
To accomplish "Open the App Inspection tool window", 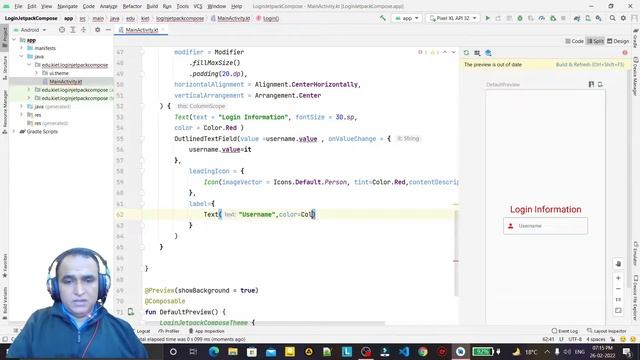I will (207, 331).
